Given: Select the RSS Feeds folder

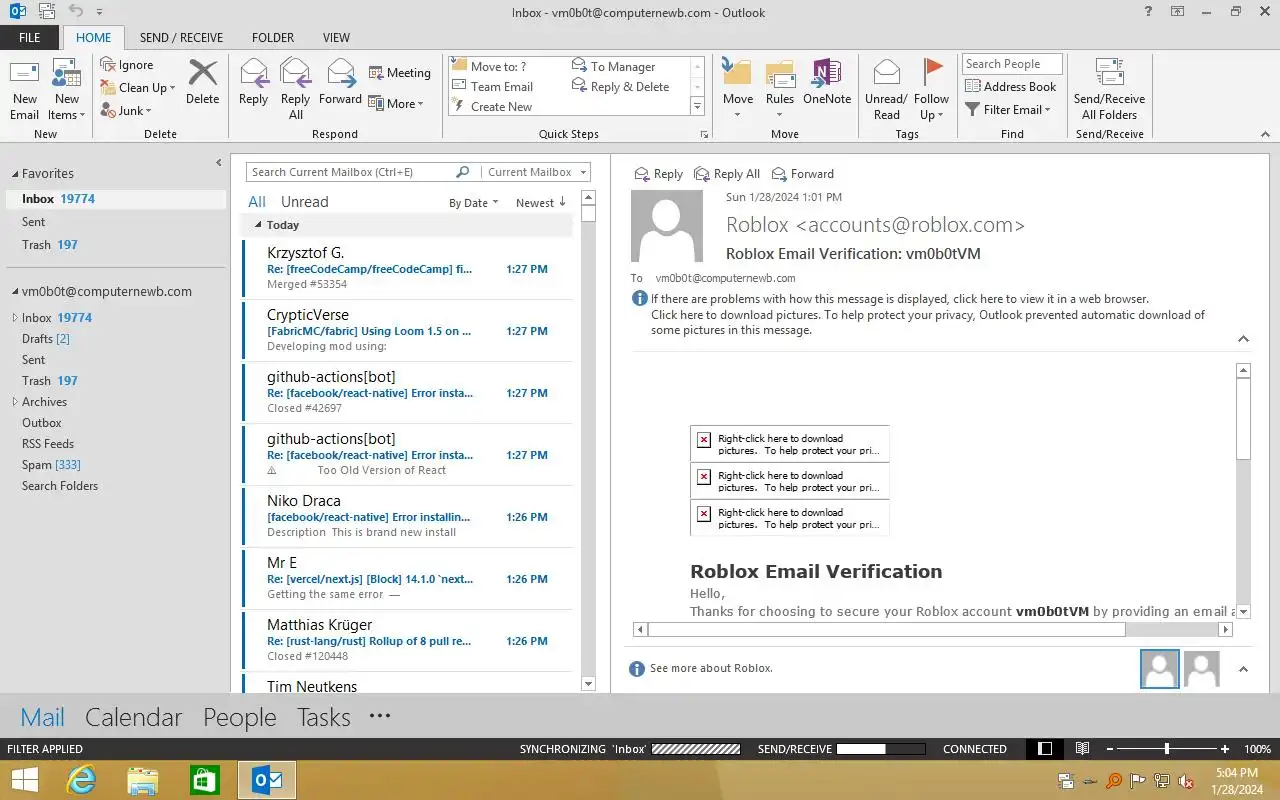Looking at the screenshot, I should tap(48, 444).
